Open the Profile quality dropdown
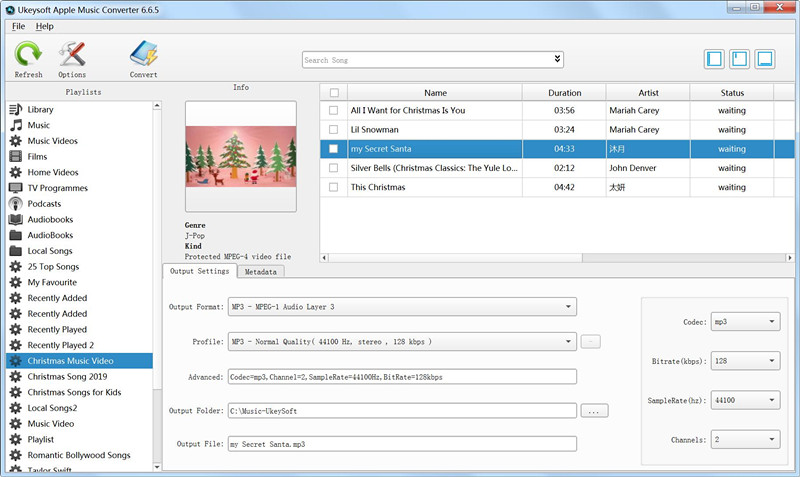800x477 pixels. tap(402, 341)
